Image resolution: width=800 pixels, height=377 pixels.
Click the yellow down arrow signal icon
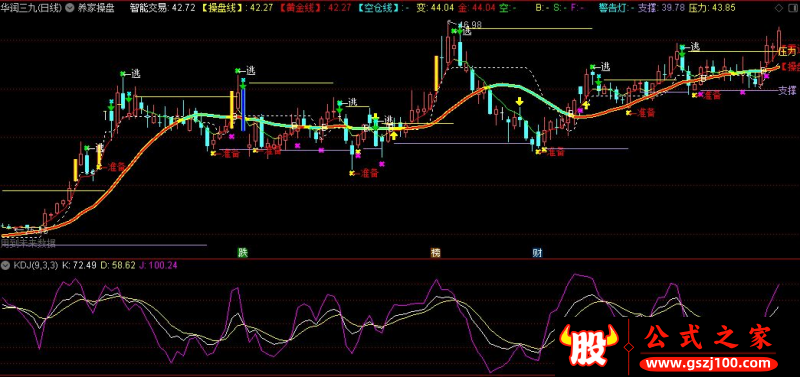pos(519,101)
